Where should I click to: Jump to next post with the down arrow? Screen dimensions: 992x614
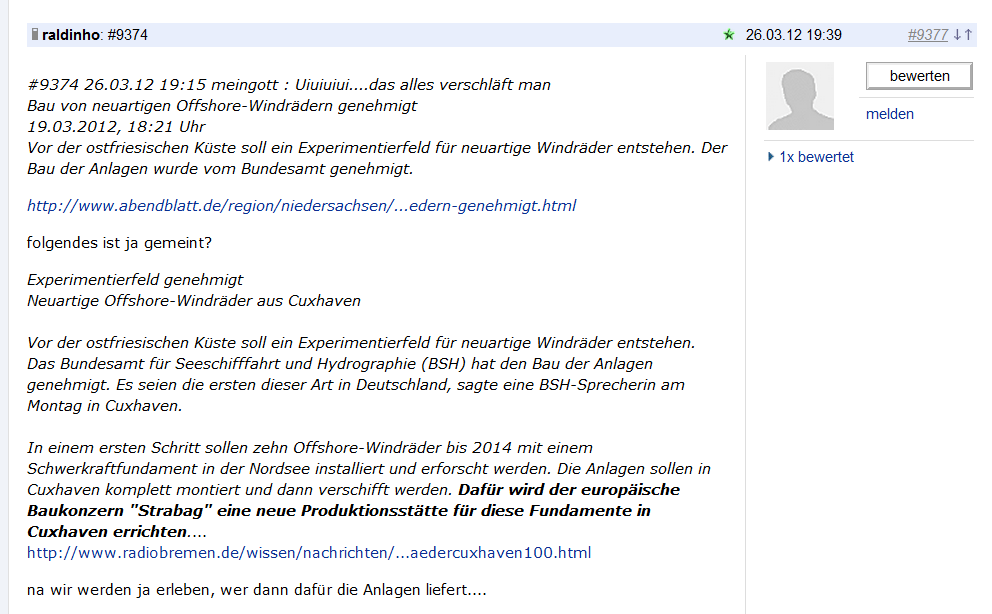click(957, 34)
